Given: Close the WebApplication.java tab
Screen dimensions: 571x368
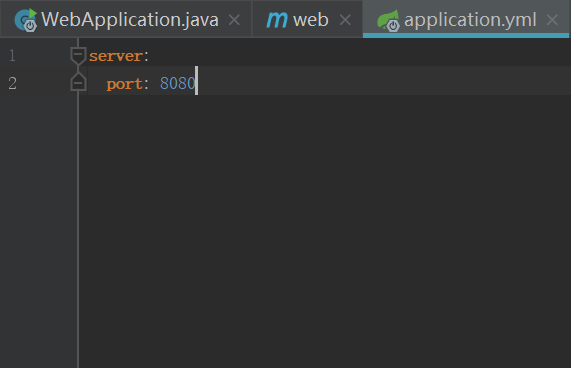Looking at the screenshot, I should 234,20.
